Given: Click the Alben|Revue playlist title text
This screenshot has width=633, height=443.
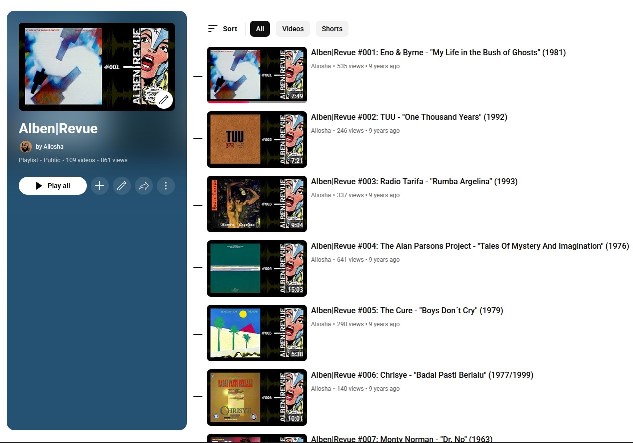Looking at the screenshot, I should [58, 128].
